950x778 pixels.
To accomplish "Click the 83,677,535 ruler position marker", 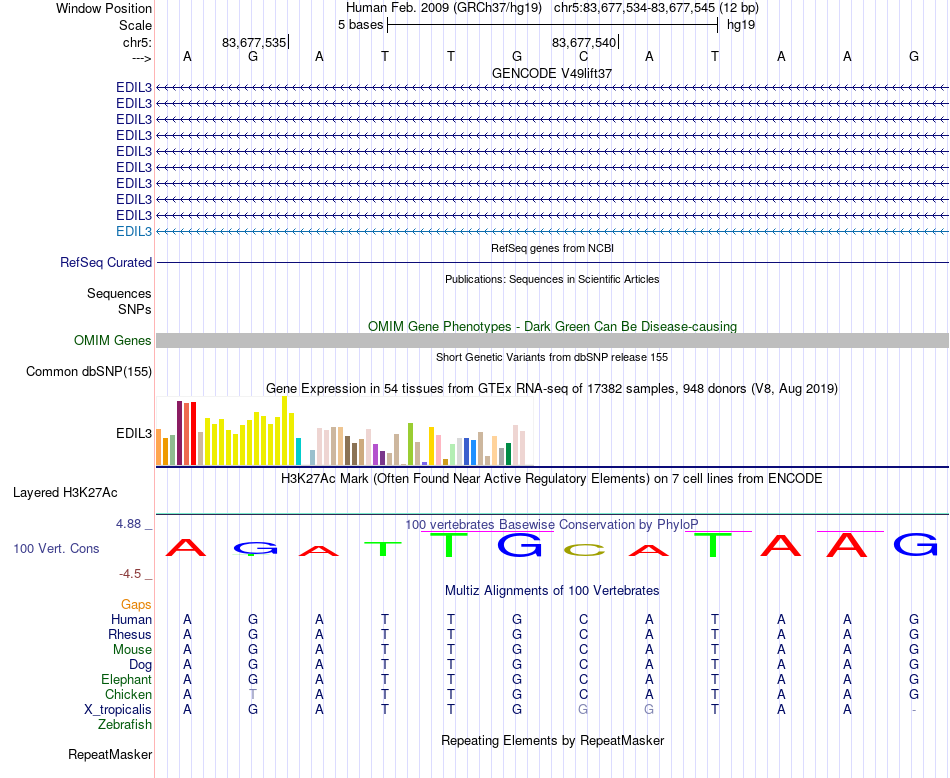I will pos(254,42).
